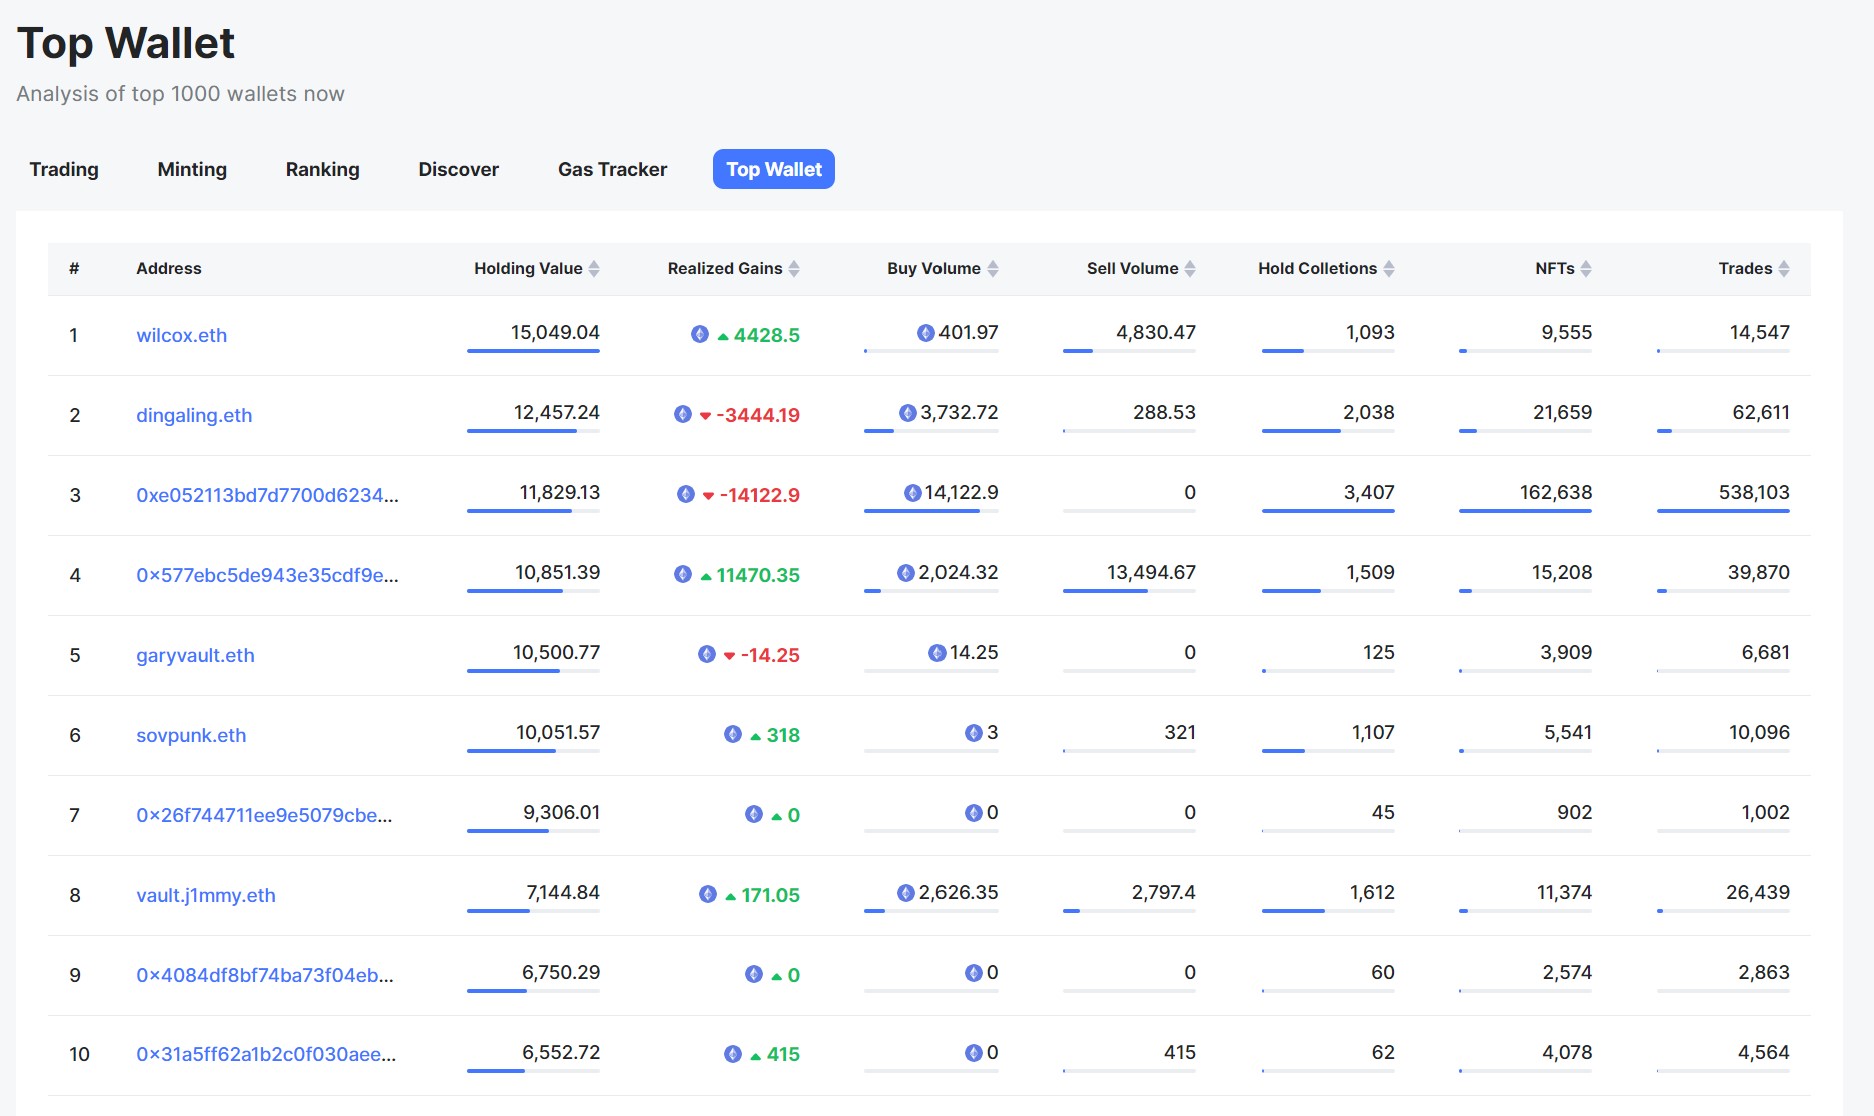Switch to the Trading tab
The height and width of the screenshot is (1116, 1874).
(x=64, y=169)
